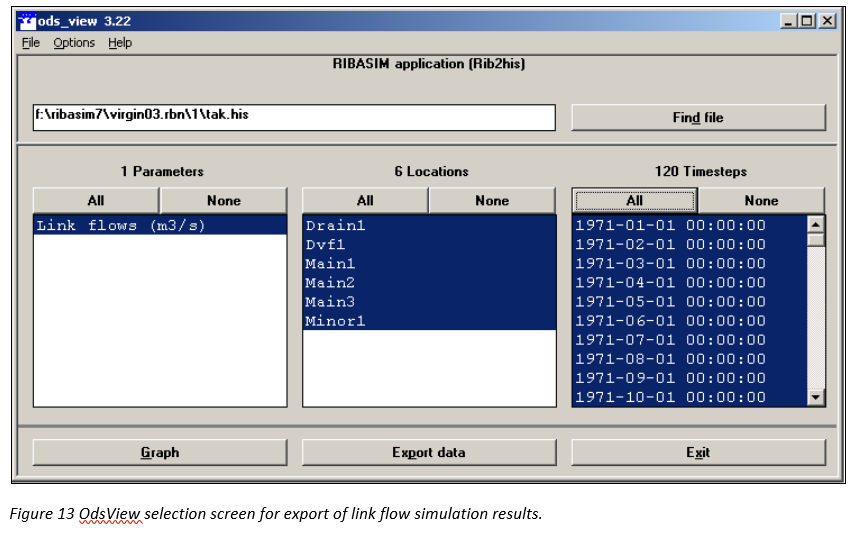Select Main2 location
858x534 pixels.
coord(430,283)
